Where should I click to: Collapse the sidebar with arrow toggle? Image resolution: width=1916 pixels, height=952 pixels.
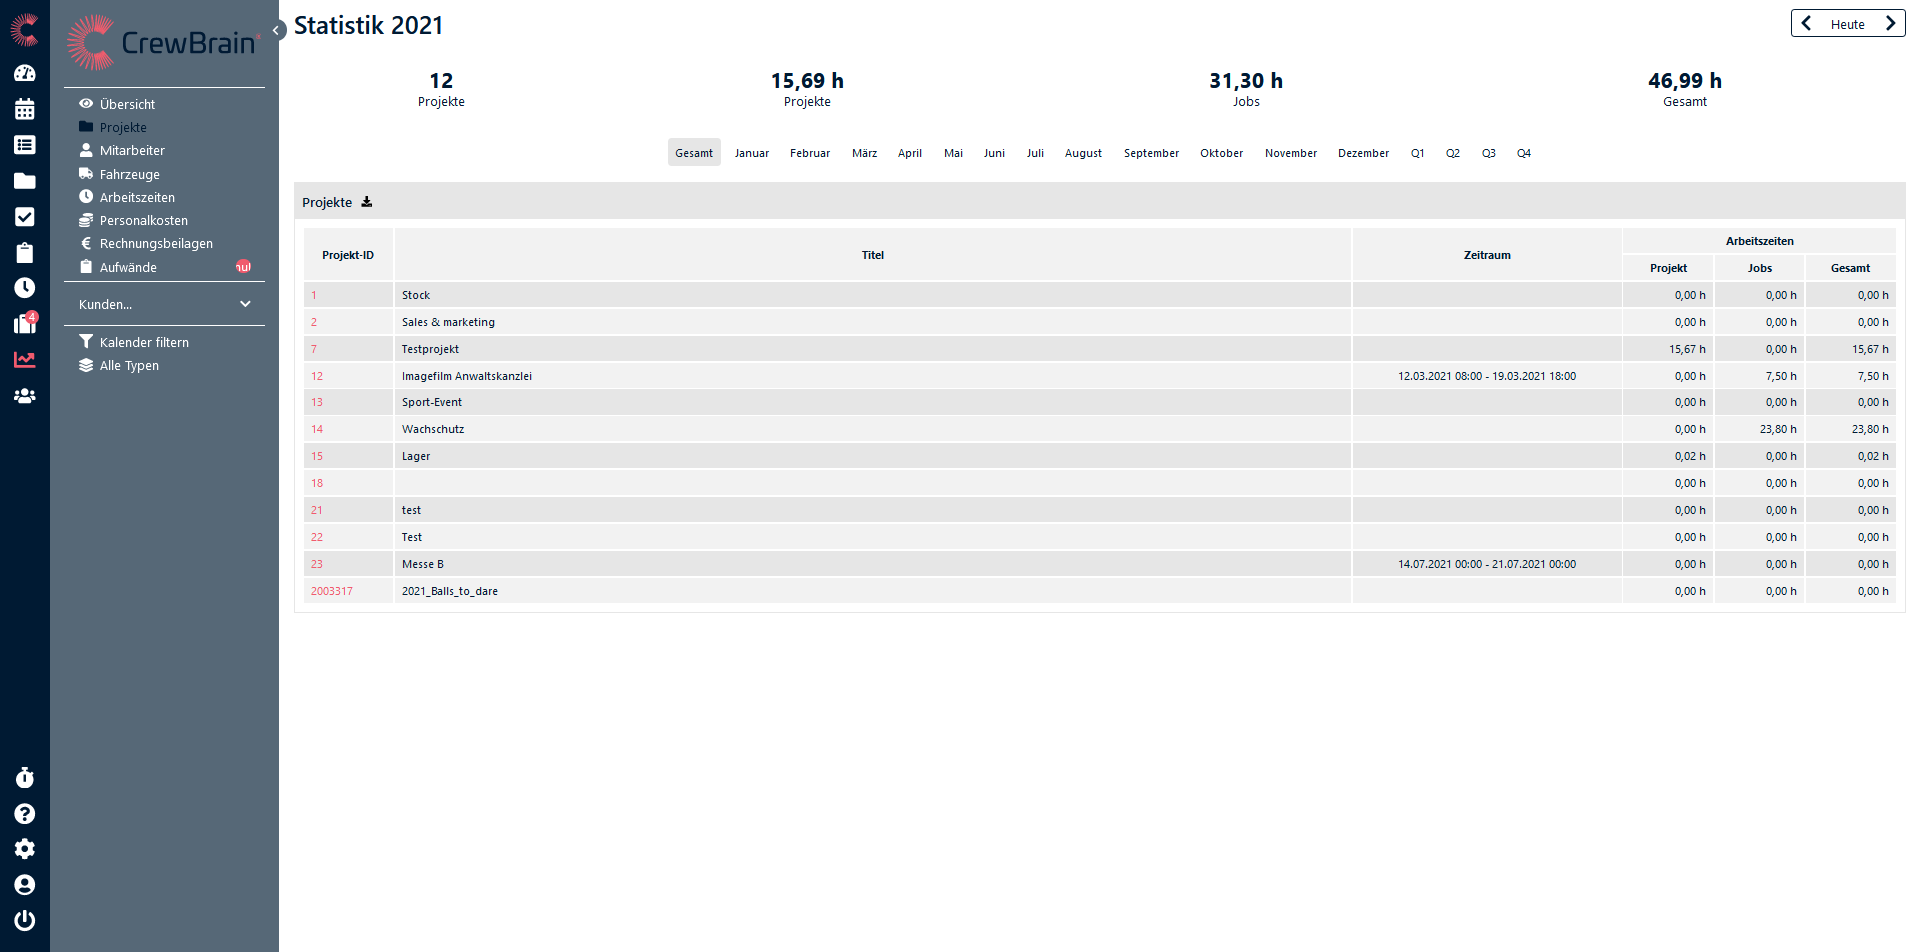coord(276,30)
